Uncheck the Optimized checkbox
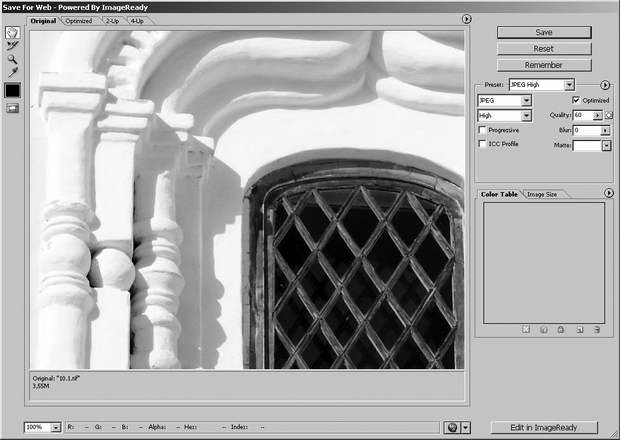620x440 pixels. pyautogui.click(x=575, y=101)
